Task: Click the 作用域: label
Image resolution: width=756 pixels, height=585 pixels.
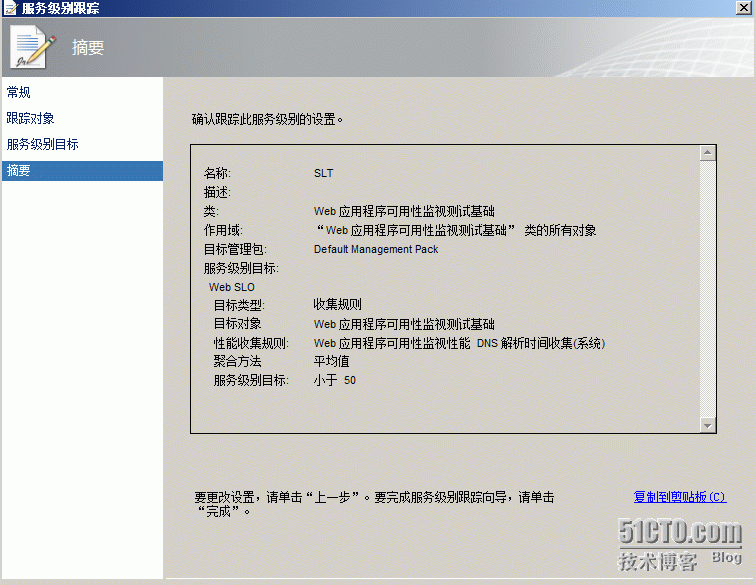Action: (x=223, y=230)
